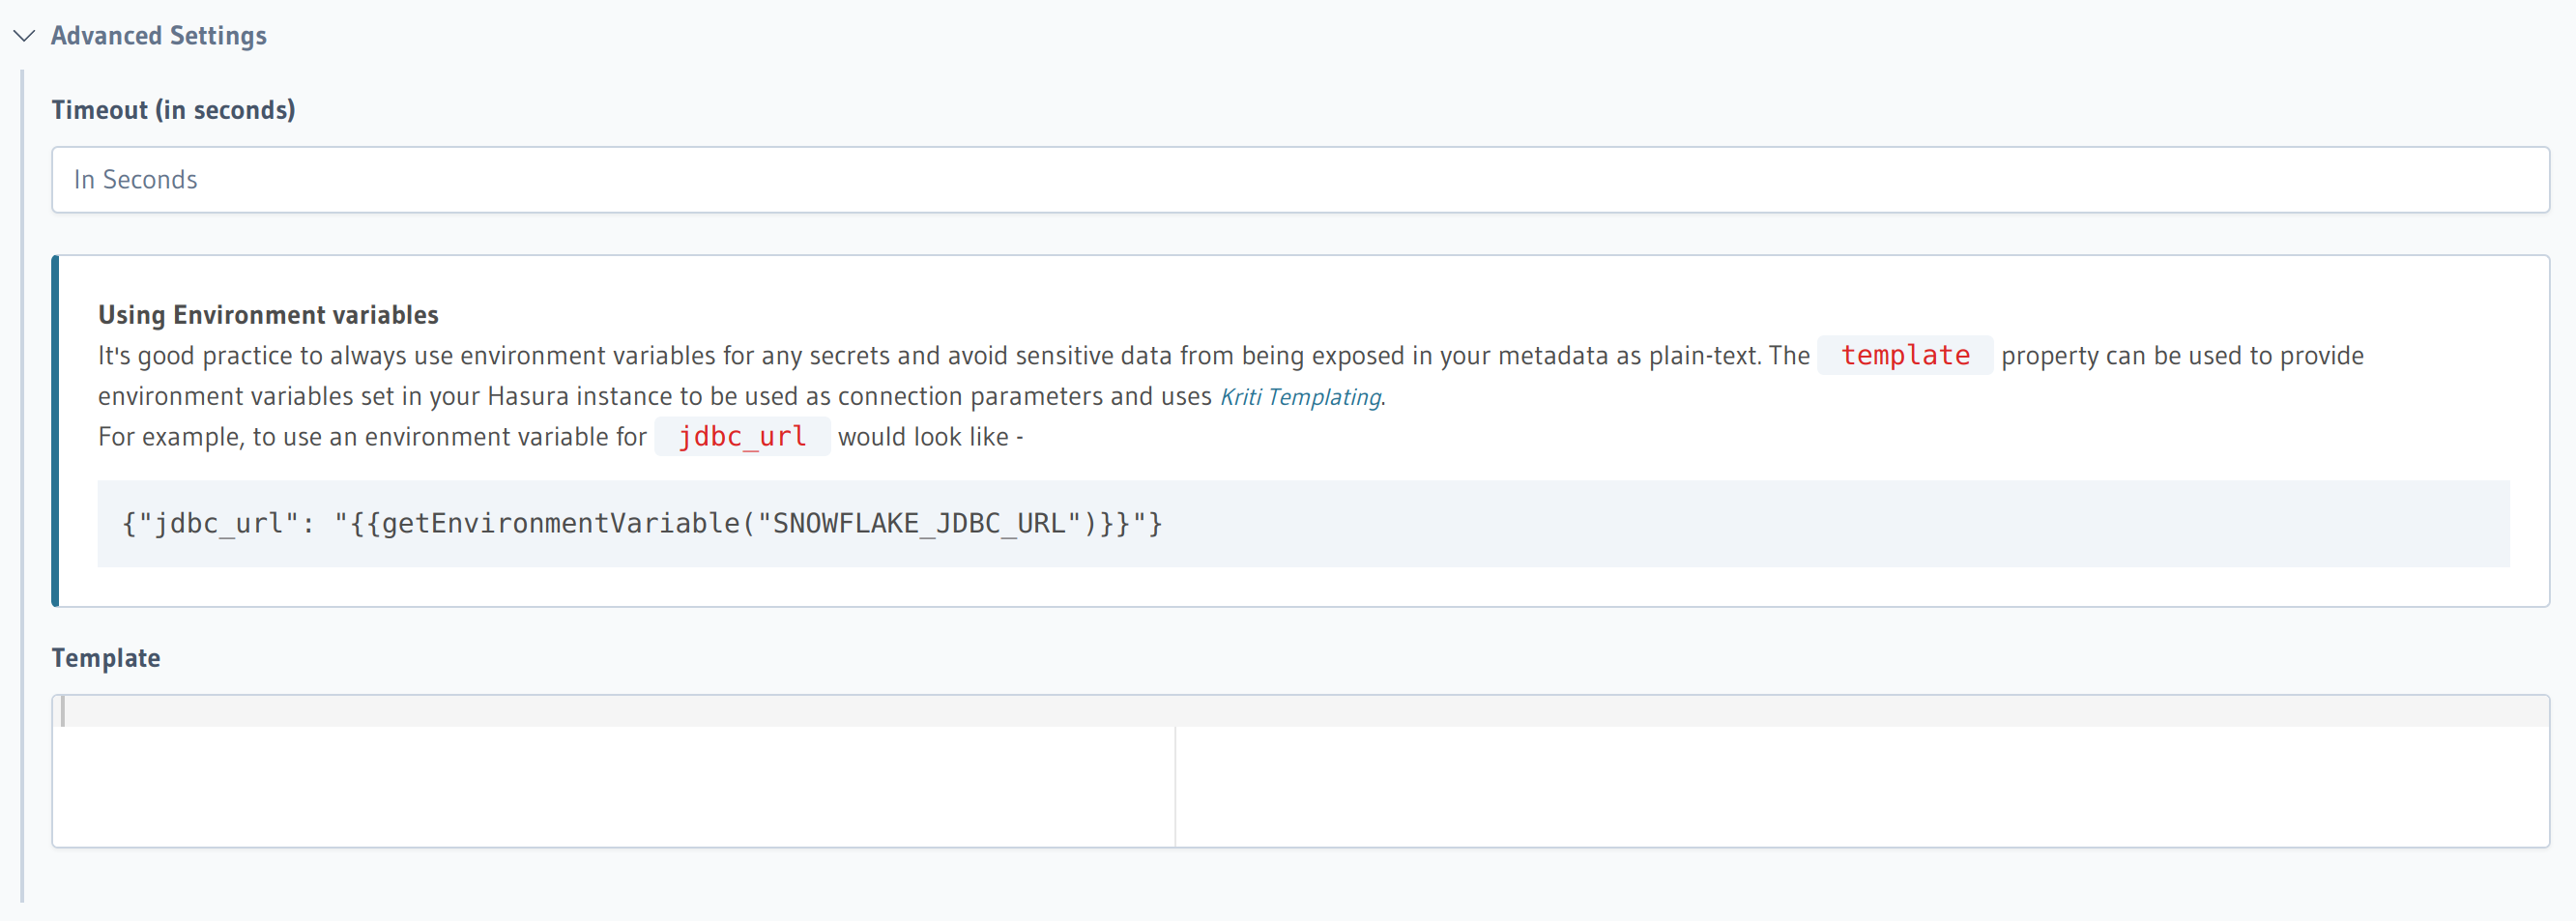Image resolution: width=2576 pixels, height=921 pixels.
Task: Click the Template field label
Action: [106, 658]
